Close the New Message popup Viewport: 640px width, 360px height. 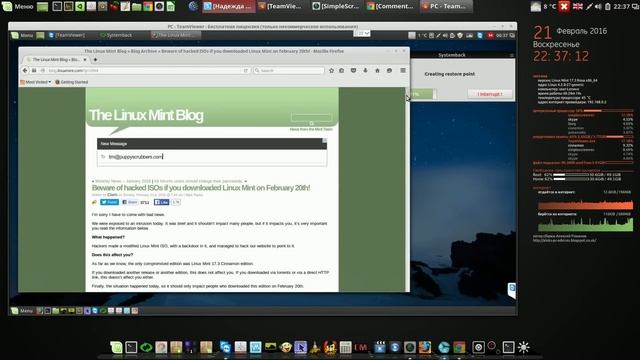[324, 140]
